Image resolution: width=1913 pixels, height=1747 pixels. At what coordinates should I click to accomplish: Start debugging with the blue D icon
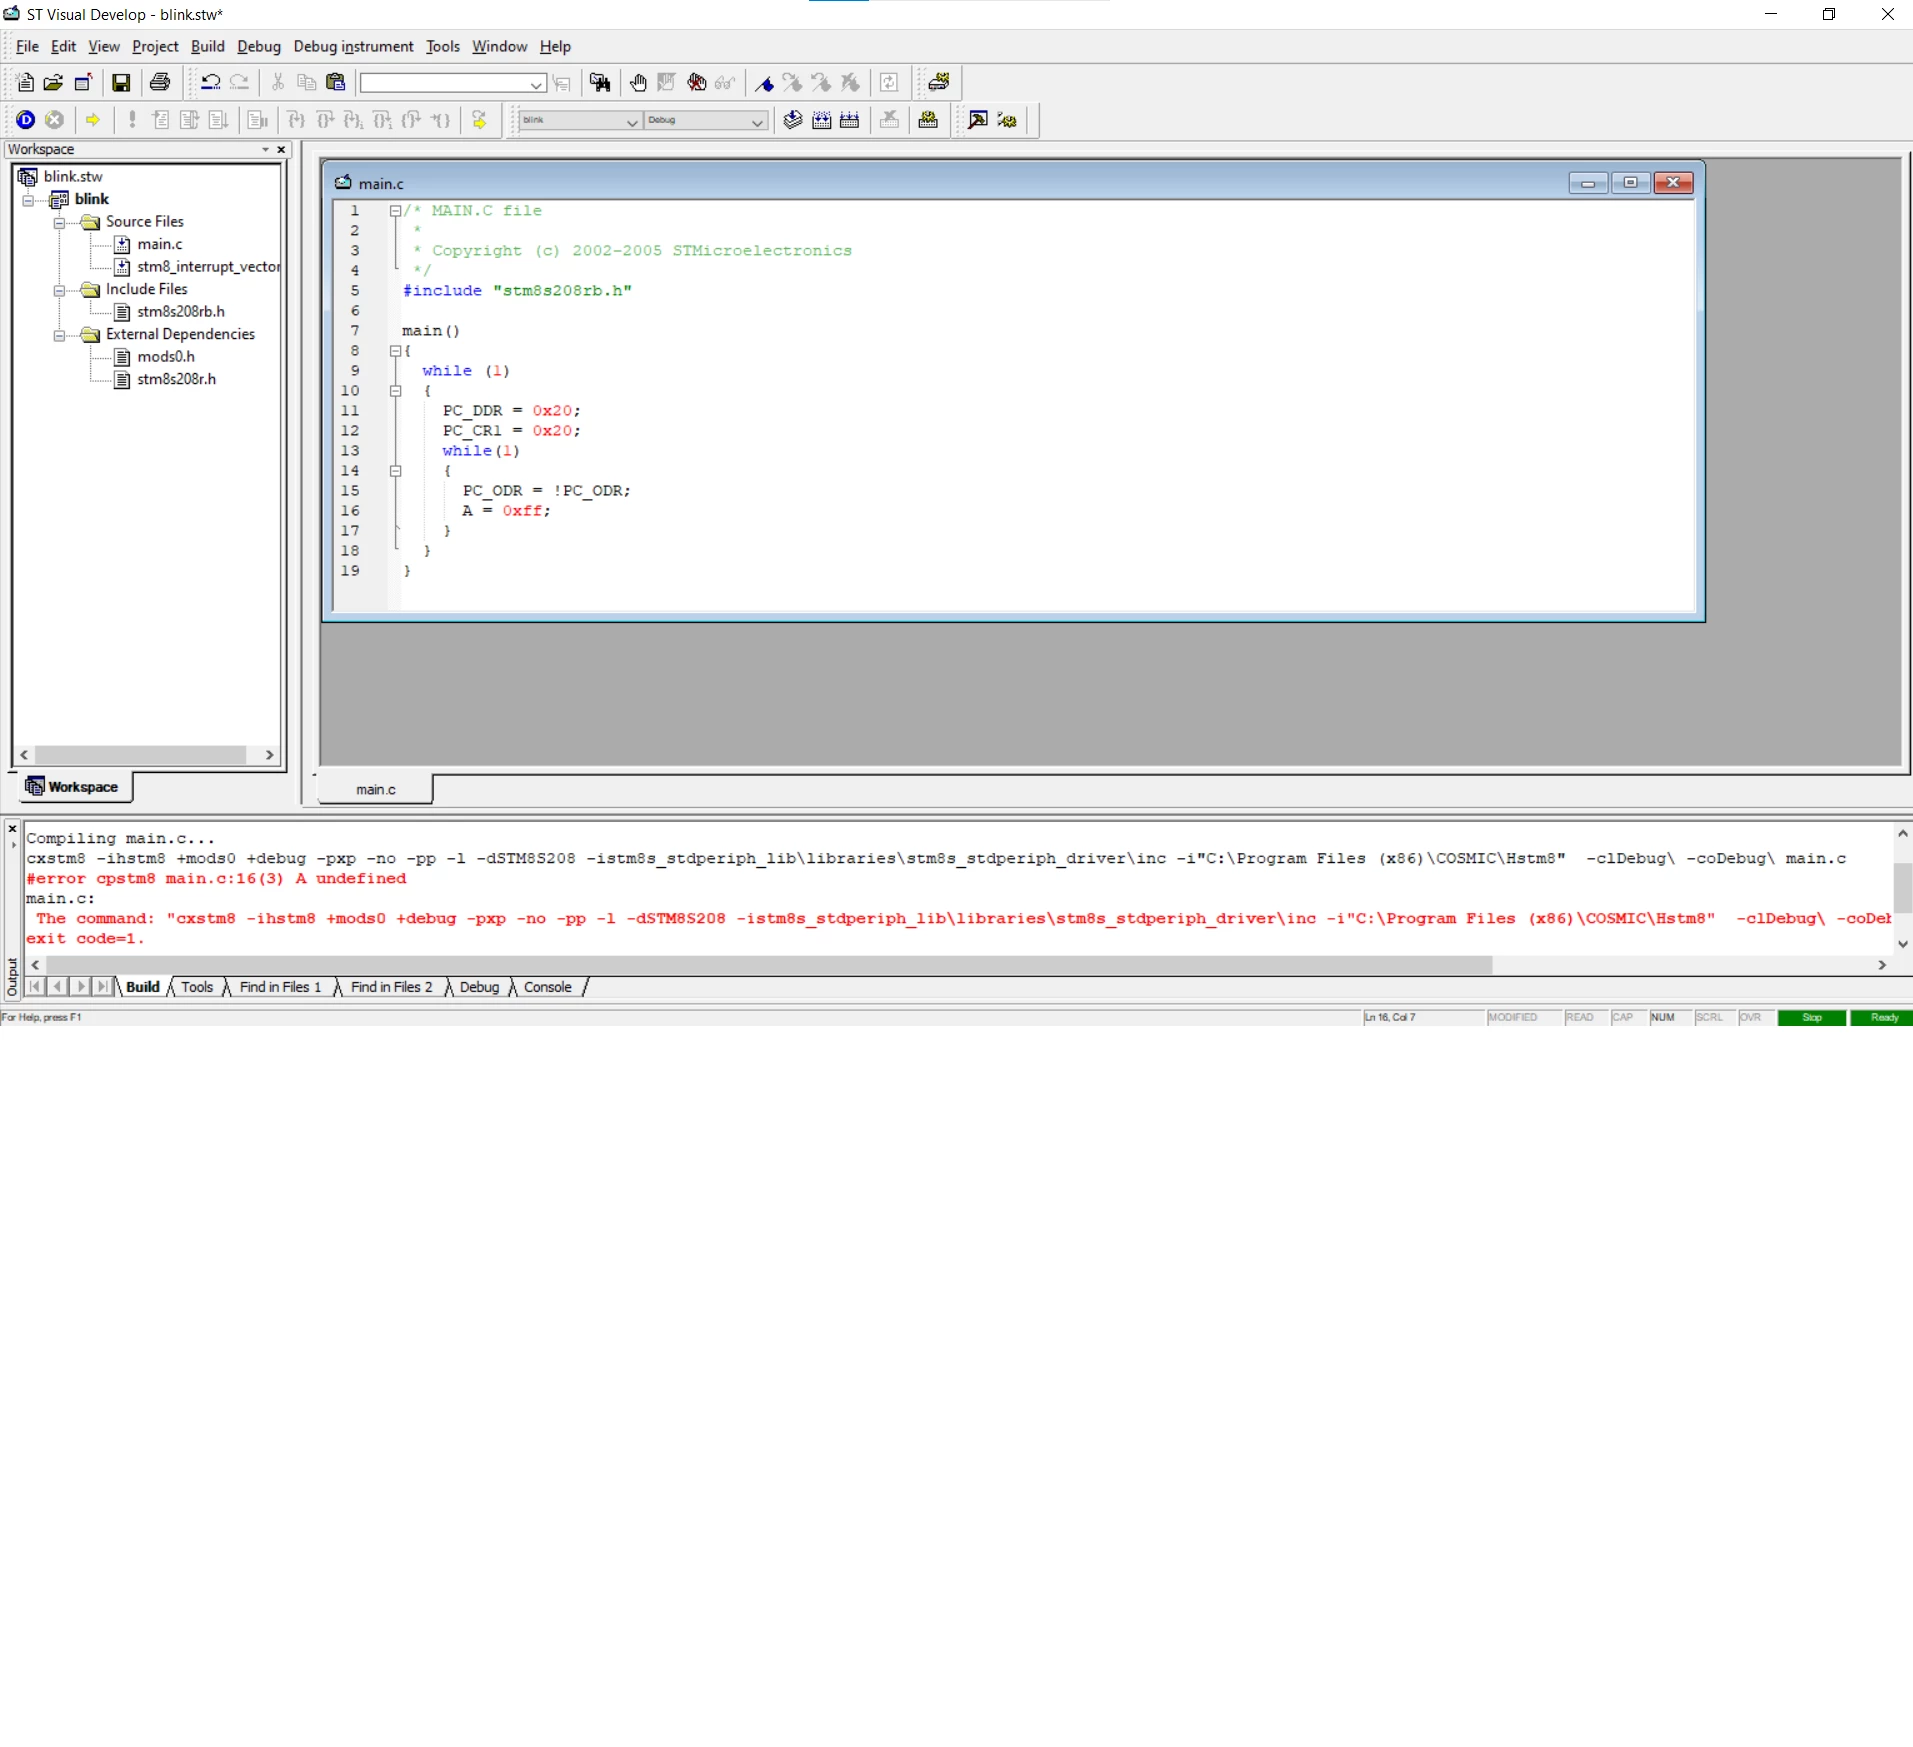[x=26, y=120]
